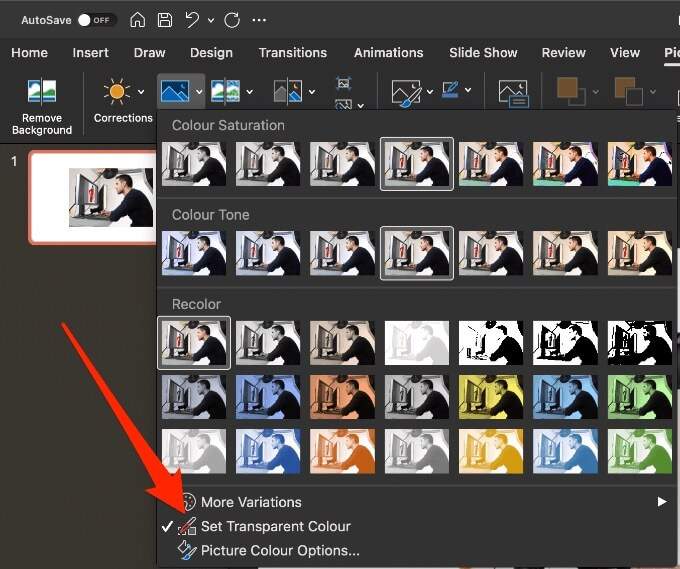The height and width of the screenshot is (569, 680).
Task: Click the Bring Forward icon
Action: pyautogui.click(x=571, y=92)
